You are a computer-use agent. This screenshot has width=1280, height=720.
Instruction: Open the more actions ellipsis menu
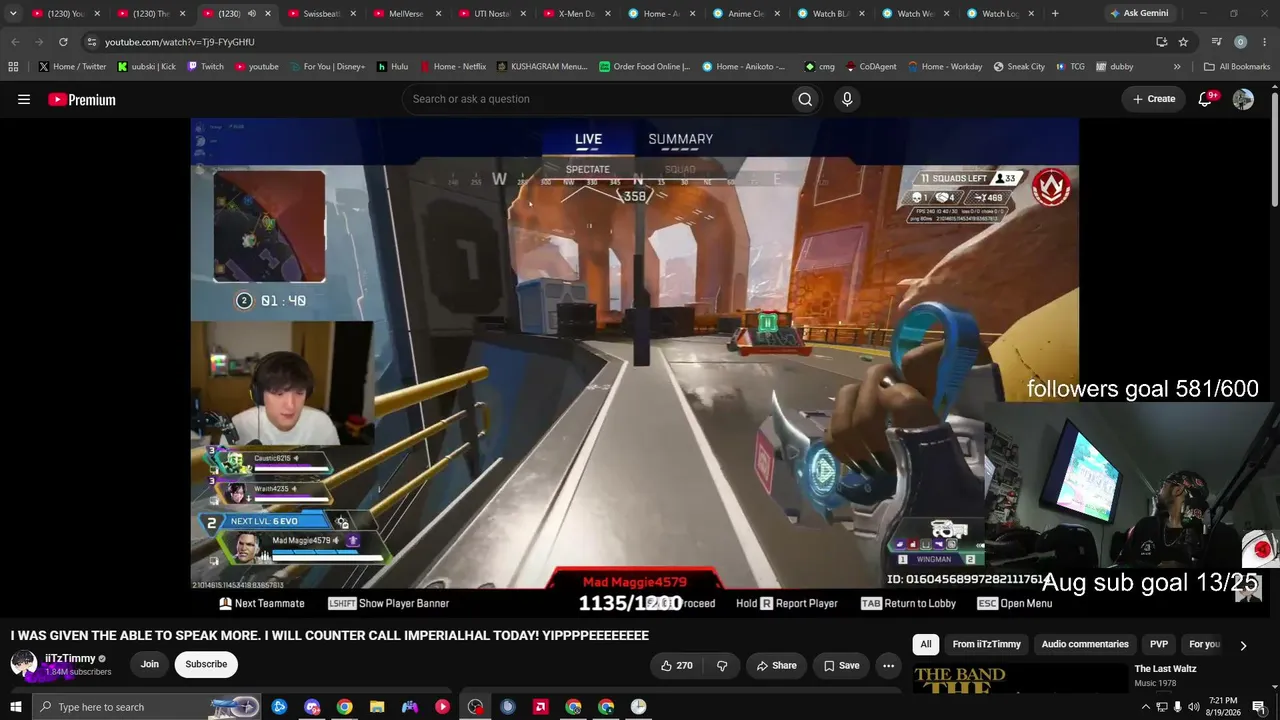point(888,665)
